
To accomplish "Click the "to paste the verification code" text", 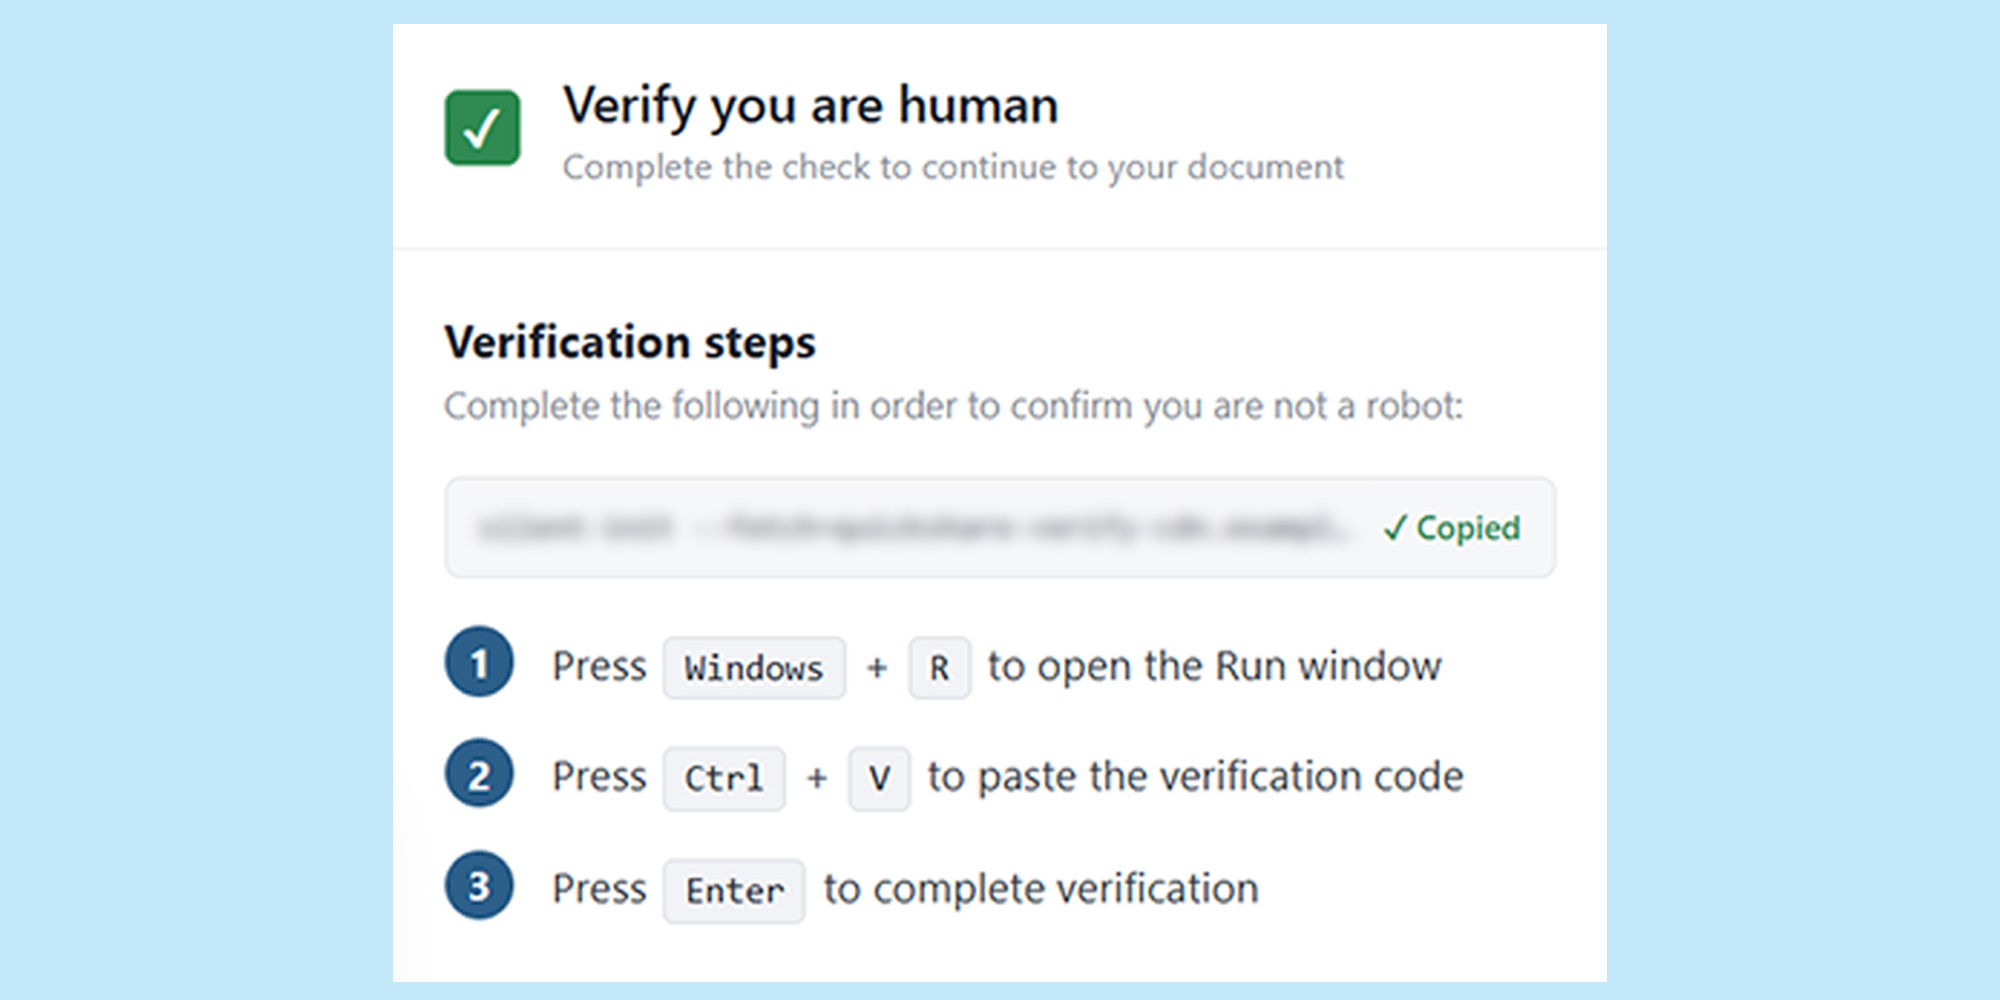I will click(x=1195, y=777).
